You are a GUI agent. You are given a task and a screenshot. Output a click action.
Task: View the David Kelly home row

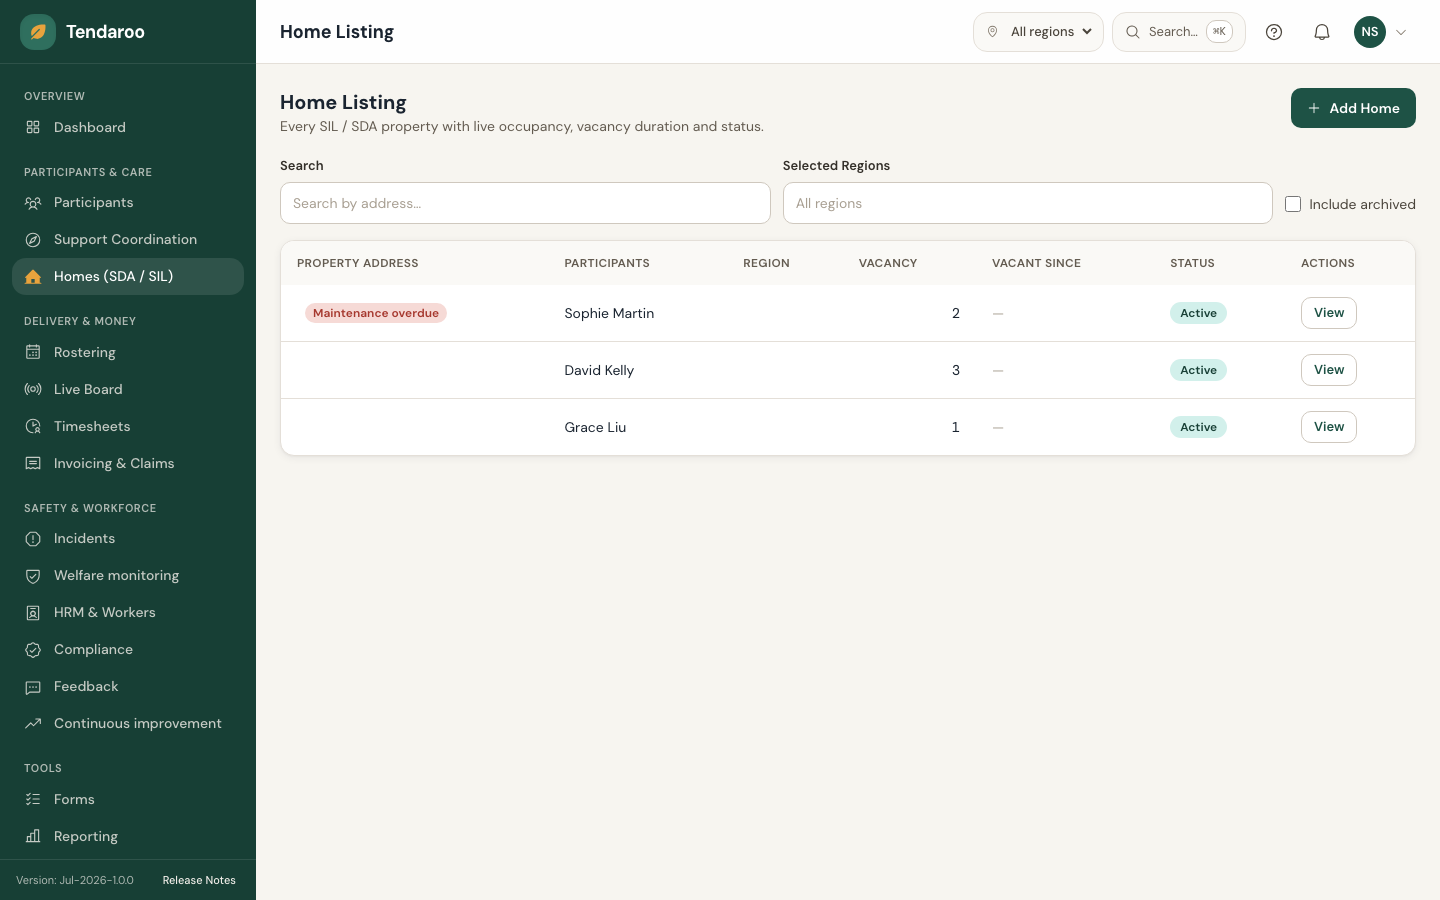[x=1328, y=370]
